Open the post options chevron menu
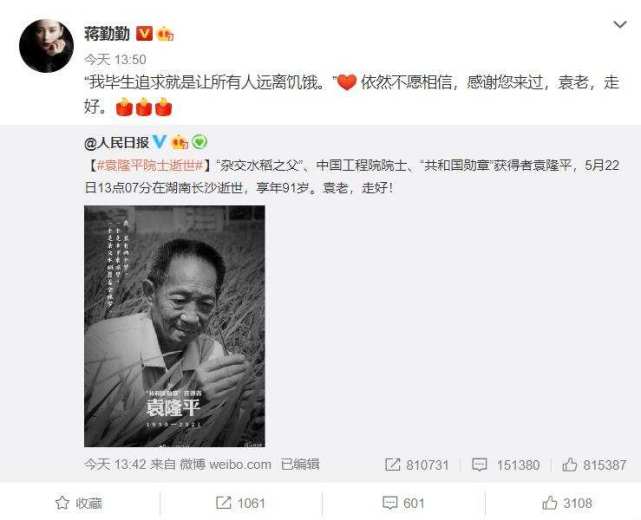The height and width of the screenshot is (520, 641). coord(620,25)
